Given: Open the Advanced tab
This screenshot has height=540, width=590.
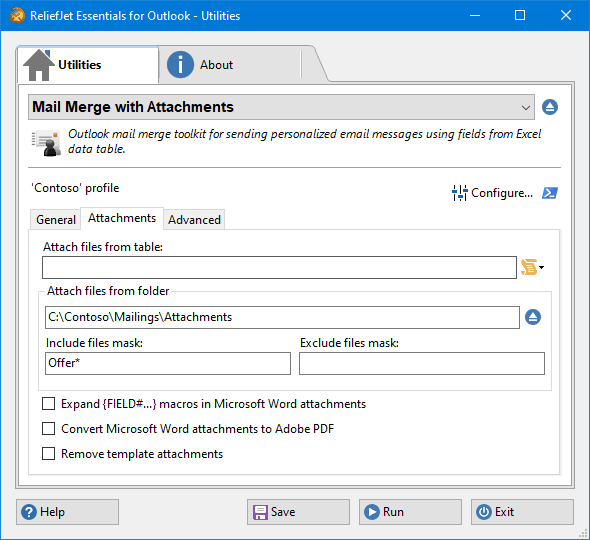Looking at the screenshot, I should [194, 219].
